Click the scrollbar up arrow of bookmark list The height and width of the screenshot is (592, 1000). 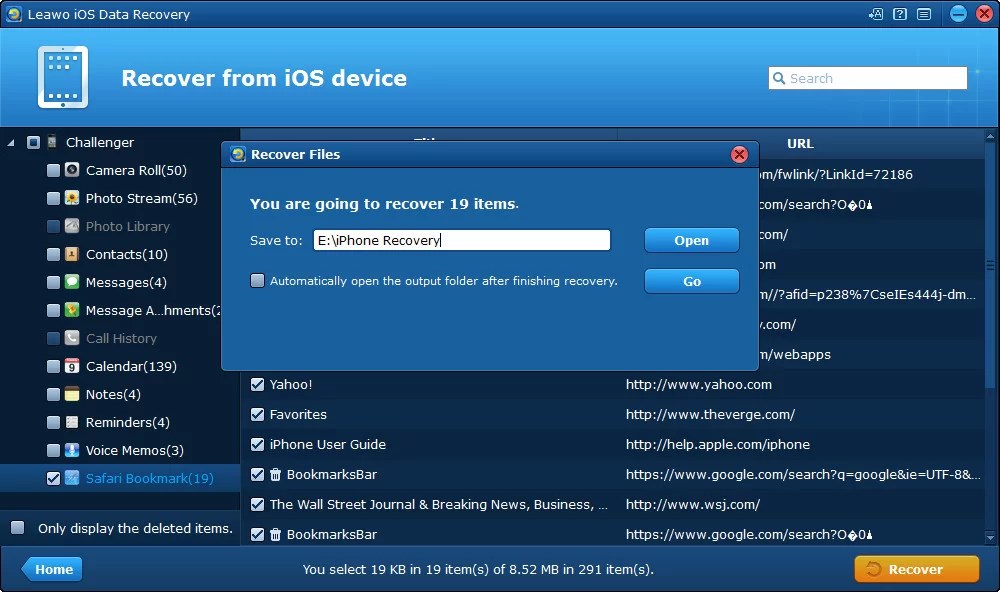click(990, 137)
